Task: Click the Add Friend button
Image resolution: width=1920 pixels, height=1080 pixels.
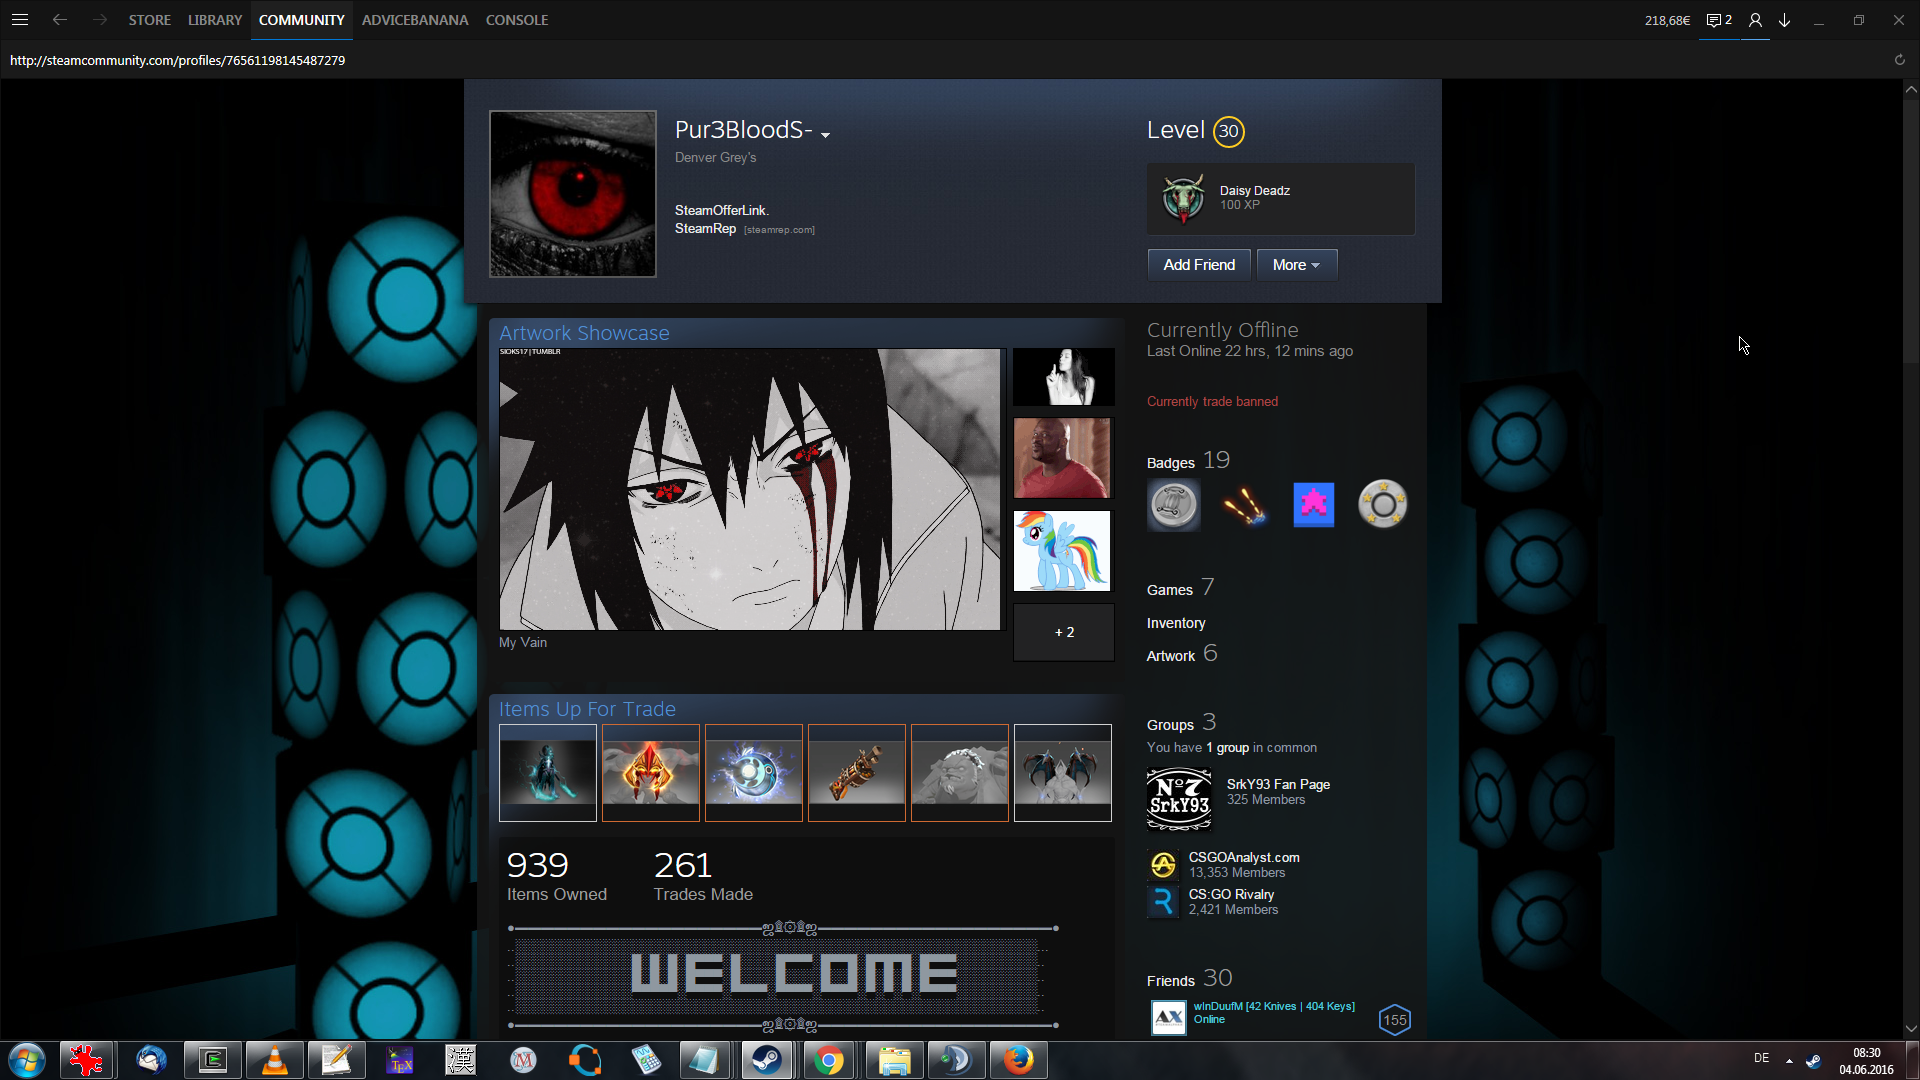Action: click(x=1198, y=265)
